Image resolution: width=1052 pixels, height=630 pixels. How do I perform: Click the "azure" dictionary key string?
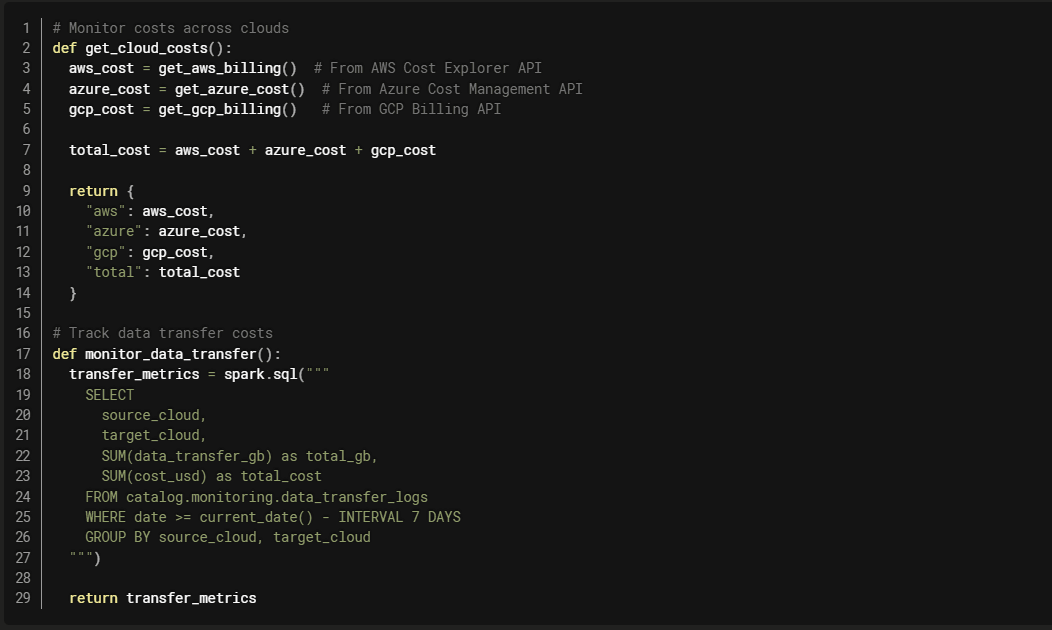110,231
